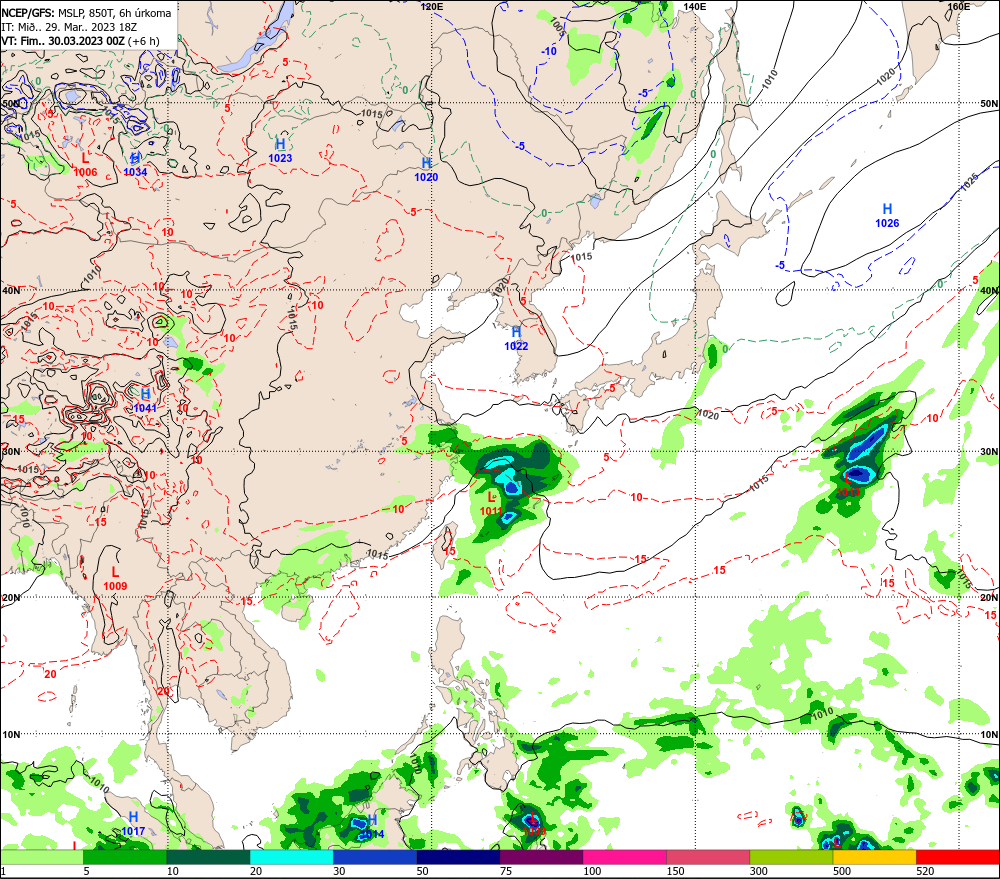1000x879 pixels.
Task: Click the 1005 isobar label
Action: tap(557, 26)
